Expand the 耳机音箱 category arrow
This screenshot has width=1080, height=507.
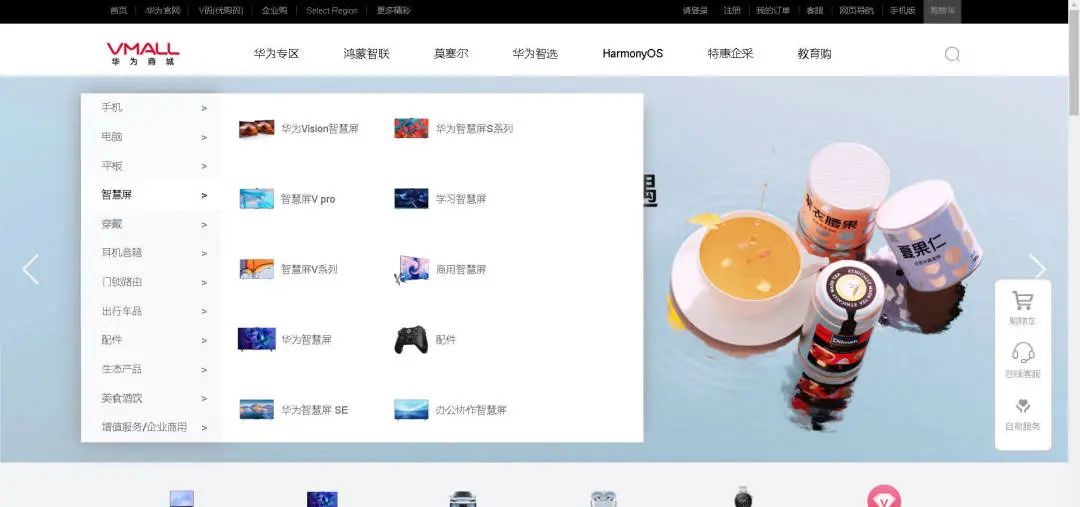tap(204, 254)
